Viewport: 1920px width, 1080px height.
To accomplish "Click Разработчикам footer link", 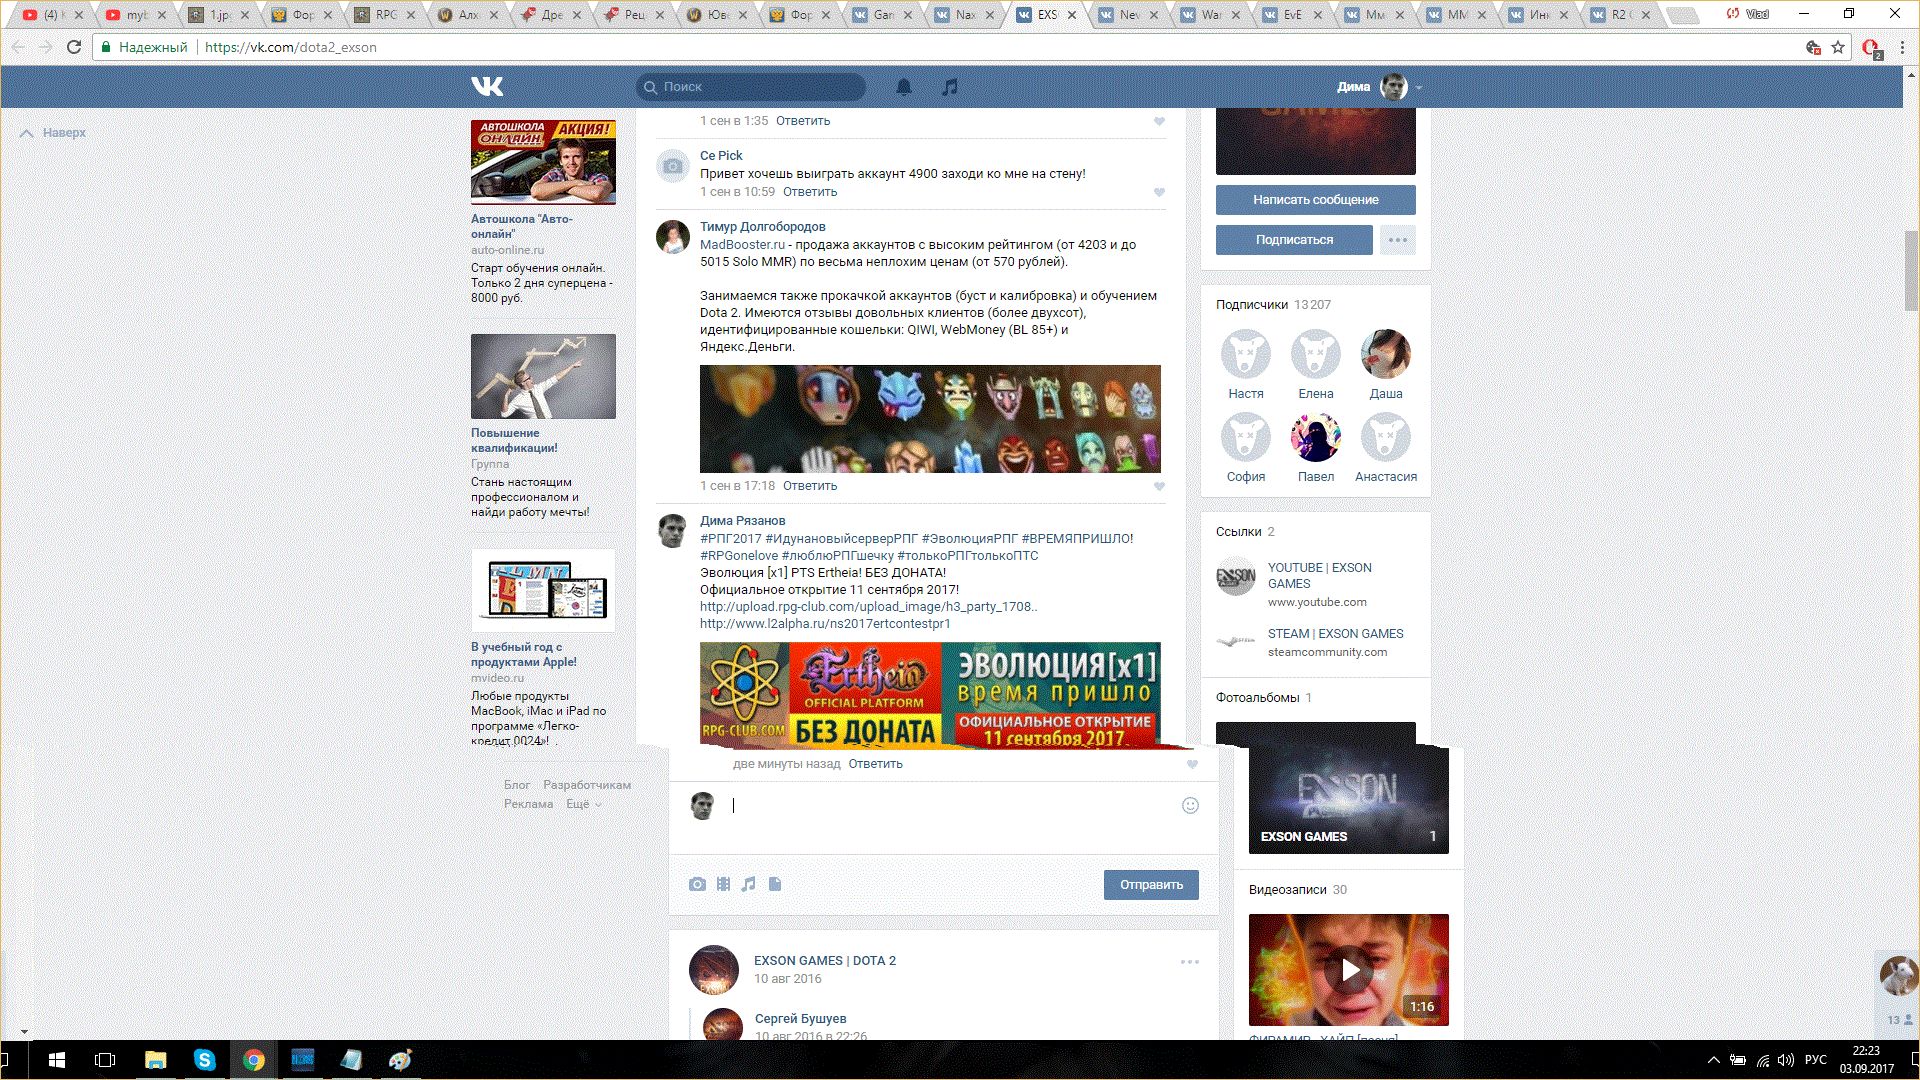I will tap(587, 785).
